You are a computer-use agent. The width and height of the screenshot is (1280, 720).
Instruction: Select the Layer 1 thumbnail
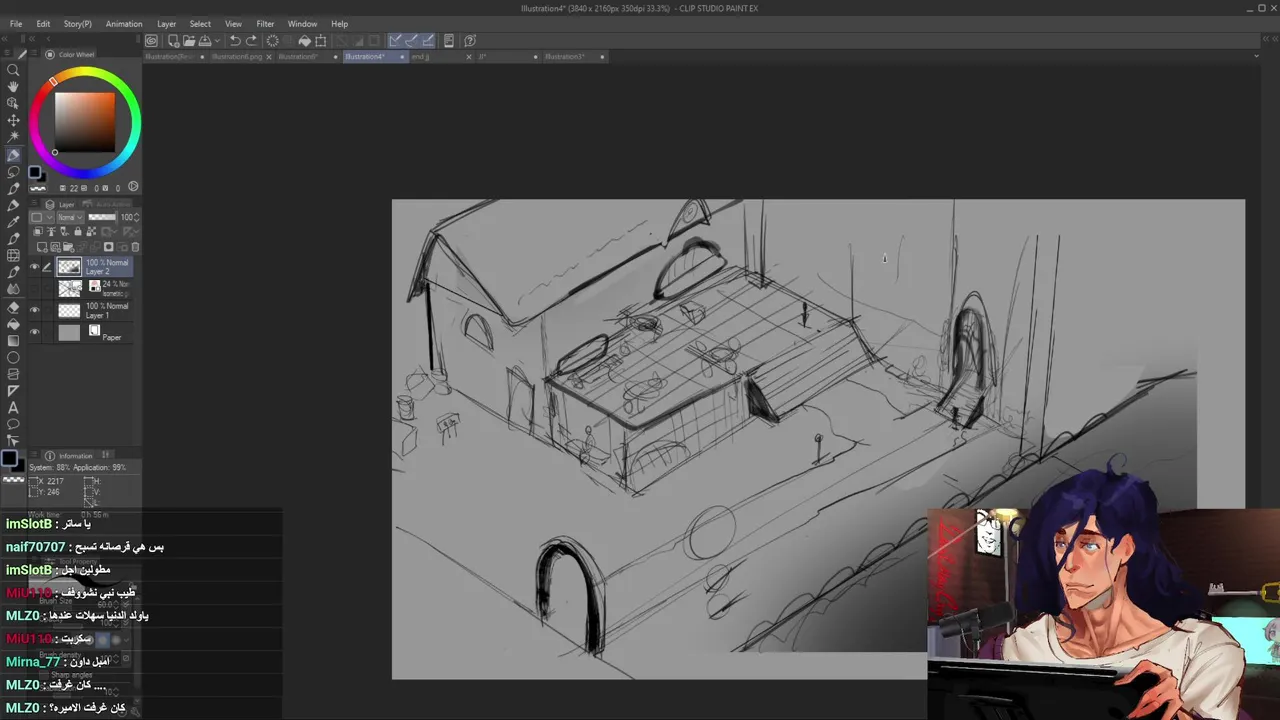69,310
